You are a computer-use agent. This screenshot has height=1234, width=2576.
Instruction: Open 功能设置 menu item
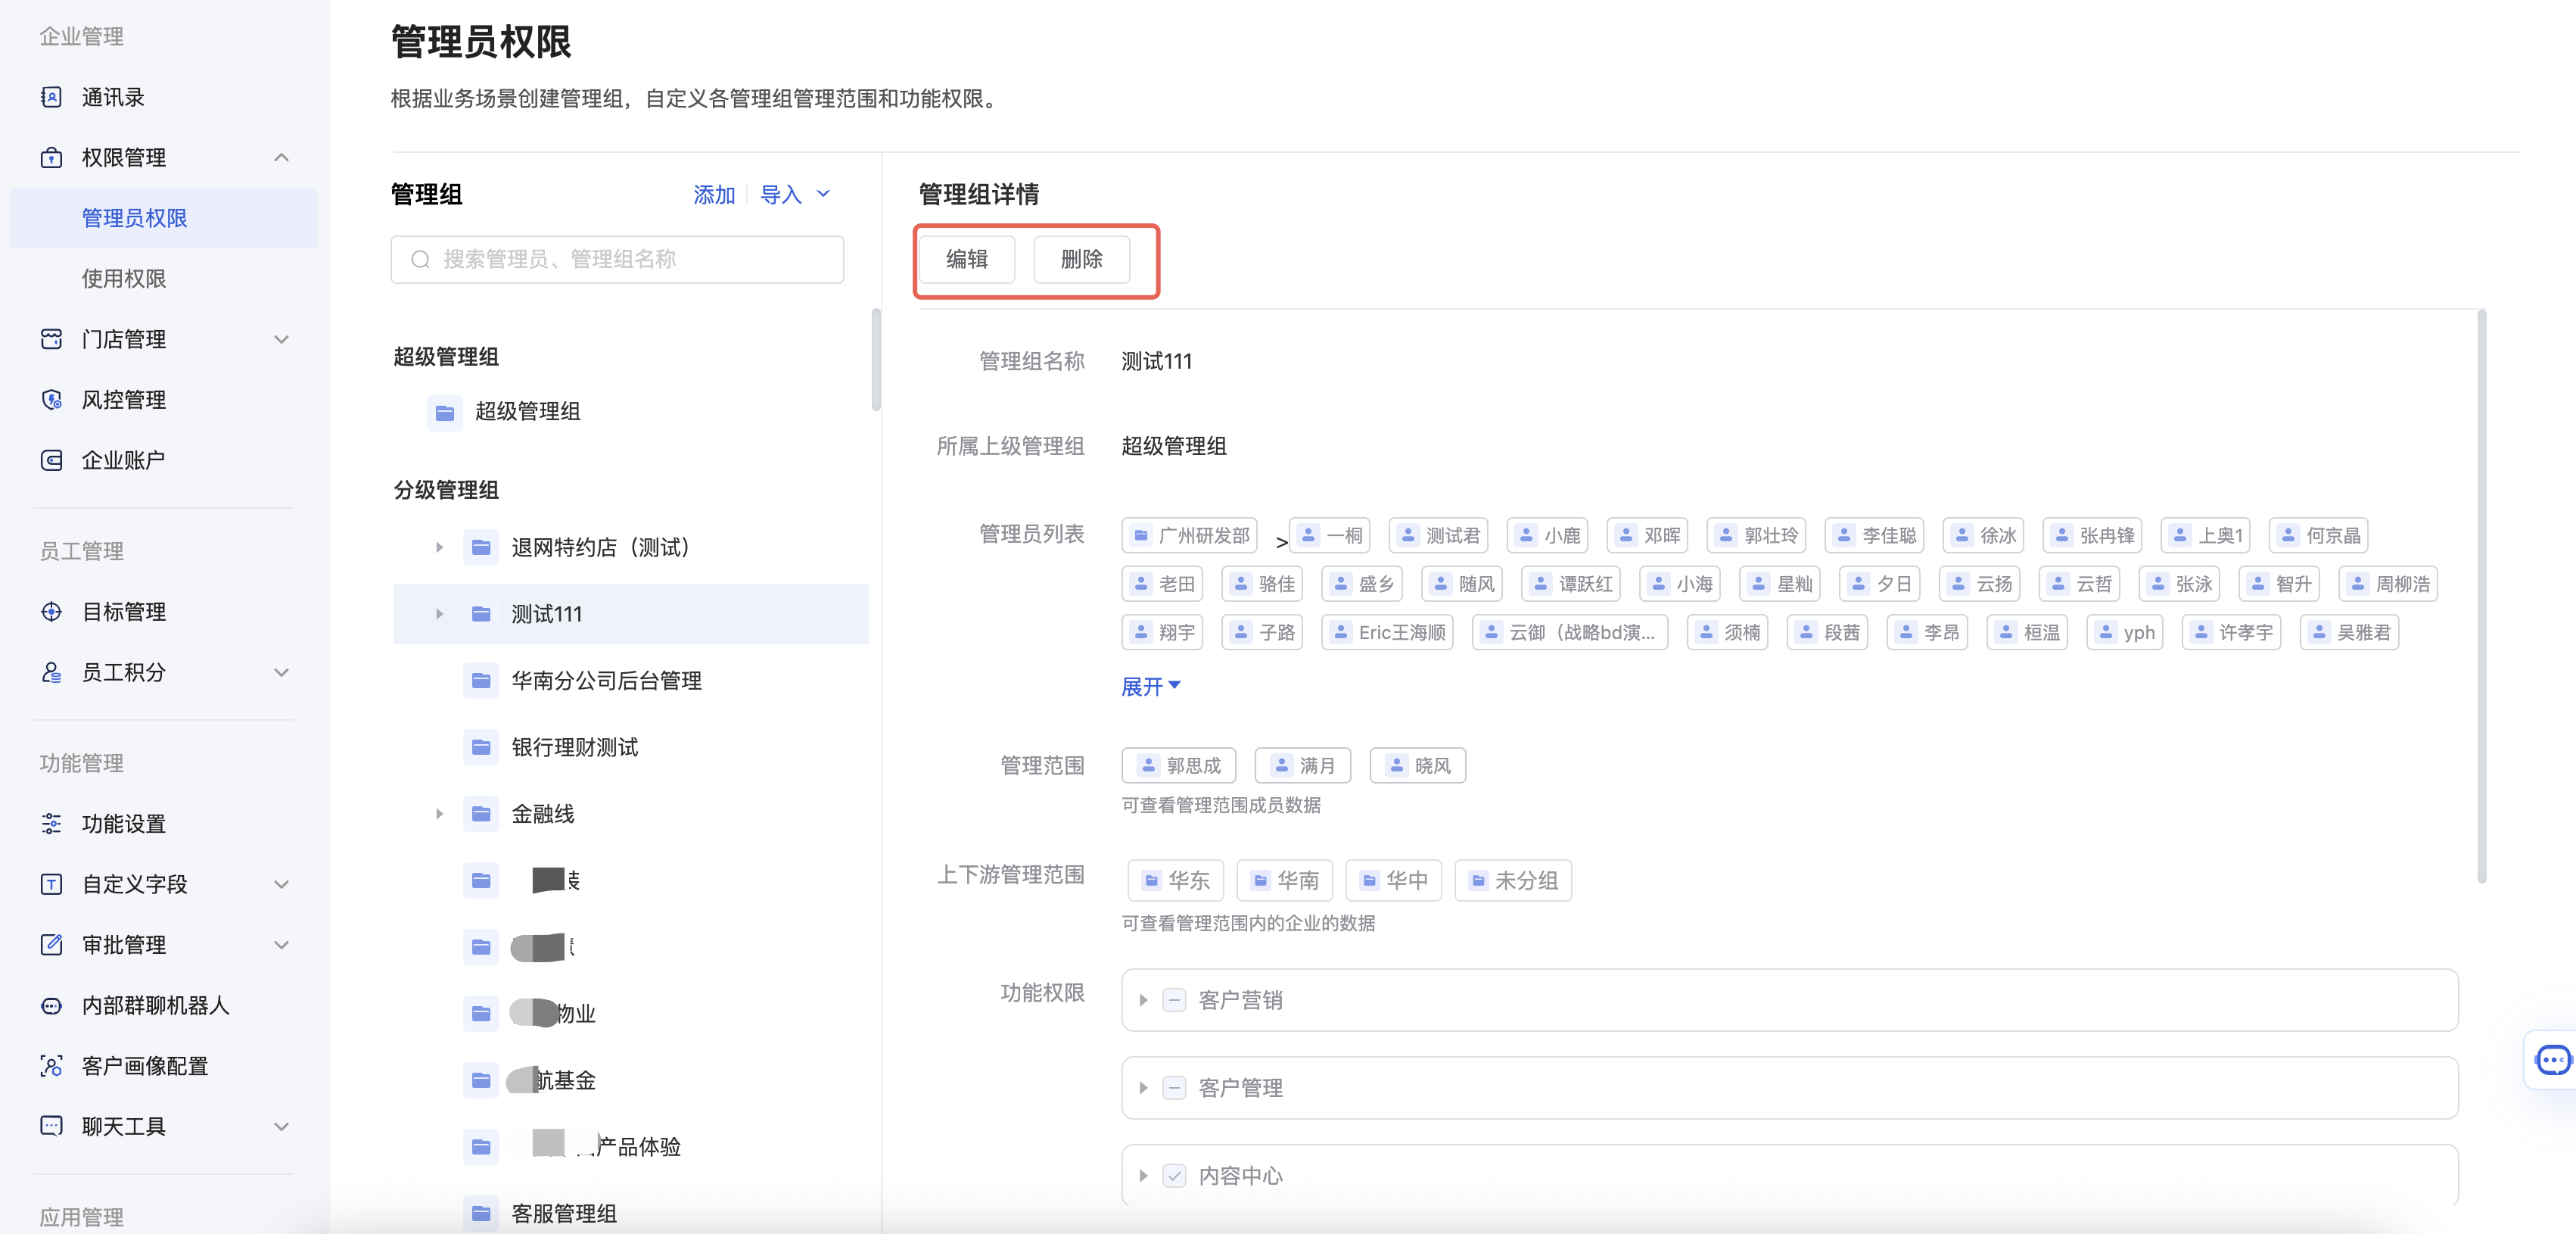coord(124,823)
